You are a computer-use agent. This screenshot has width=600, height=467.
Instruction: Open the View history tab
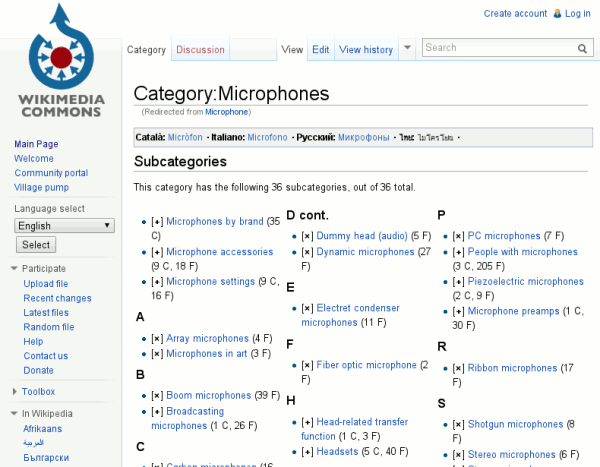(x=365, y=49)
